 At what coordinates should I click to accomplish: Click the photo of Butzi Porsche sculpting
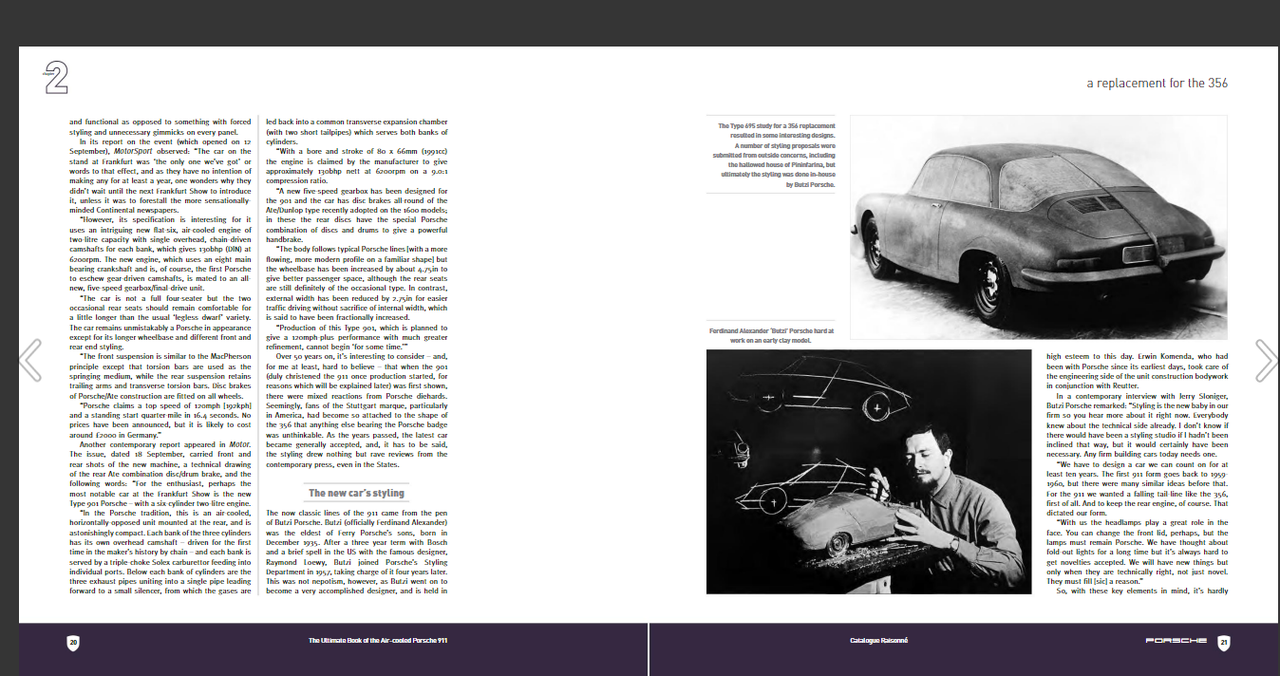(868, 471)
